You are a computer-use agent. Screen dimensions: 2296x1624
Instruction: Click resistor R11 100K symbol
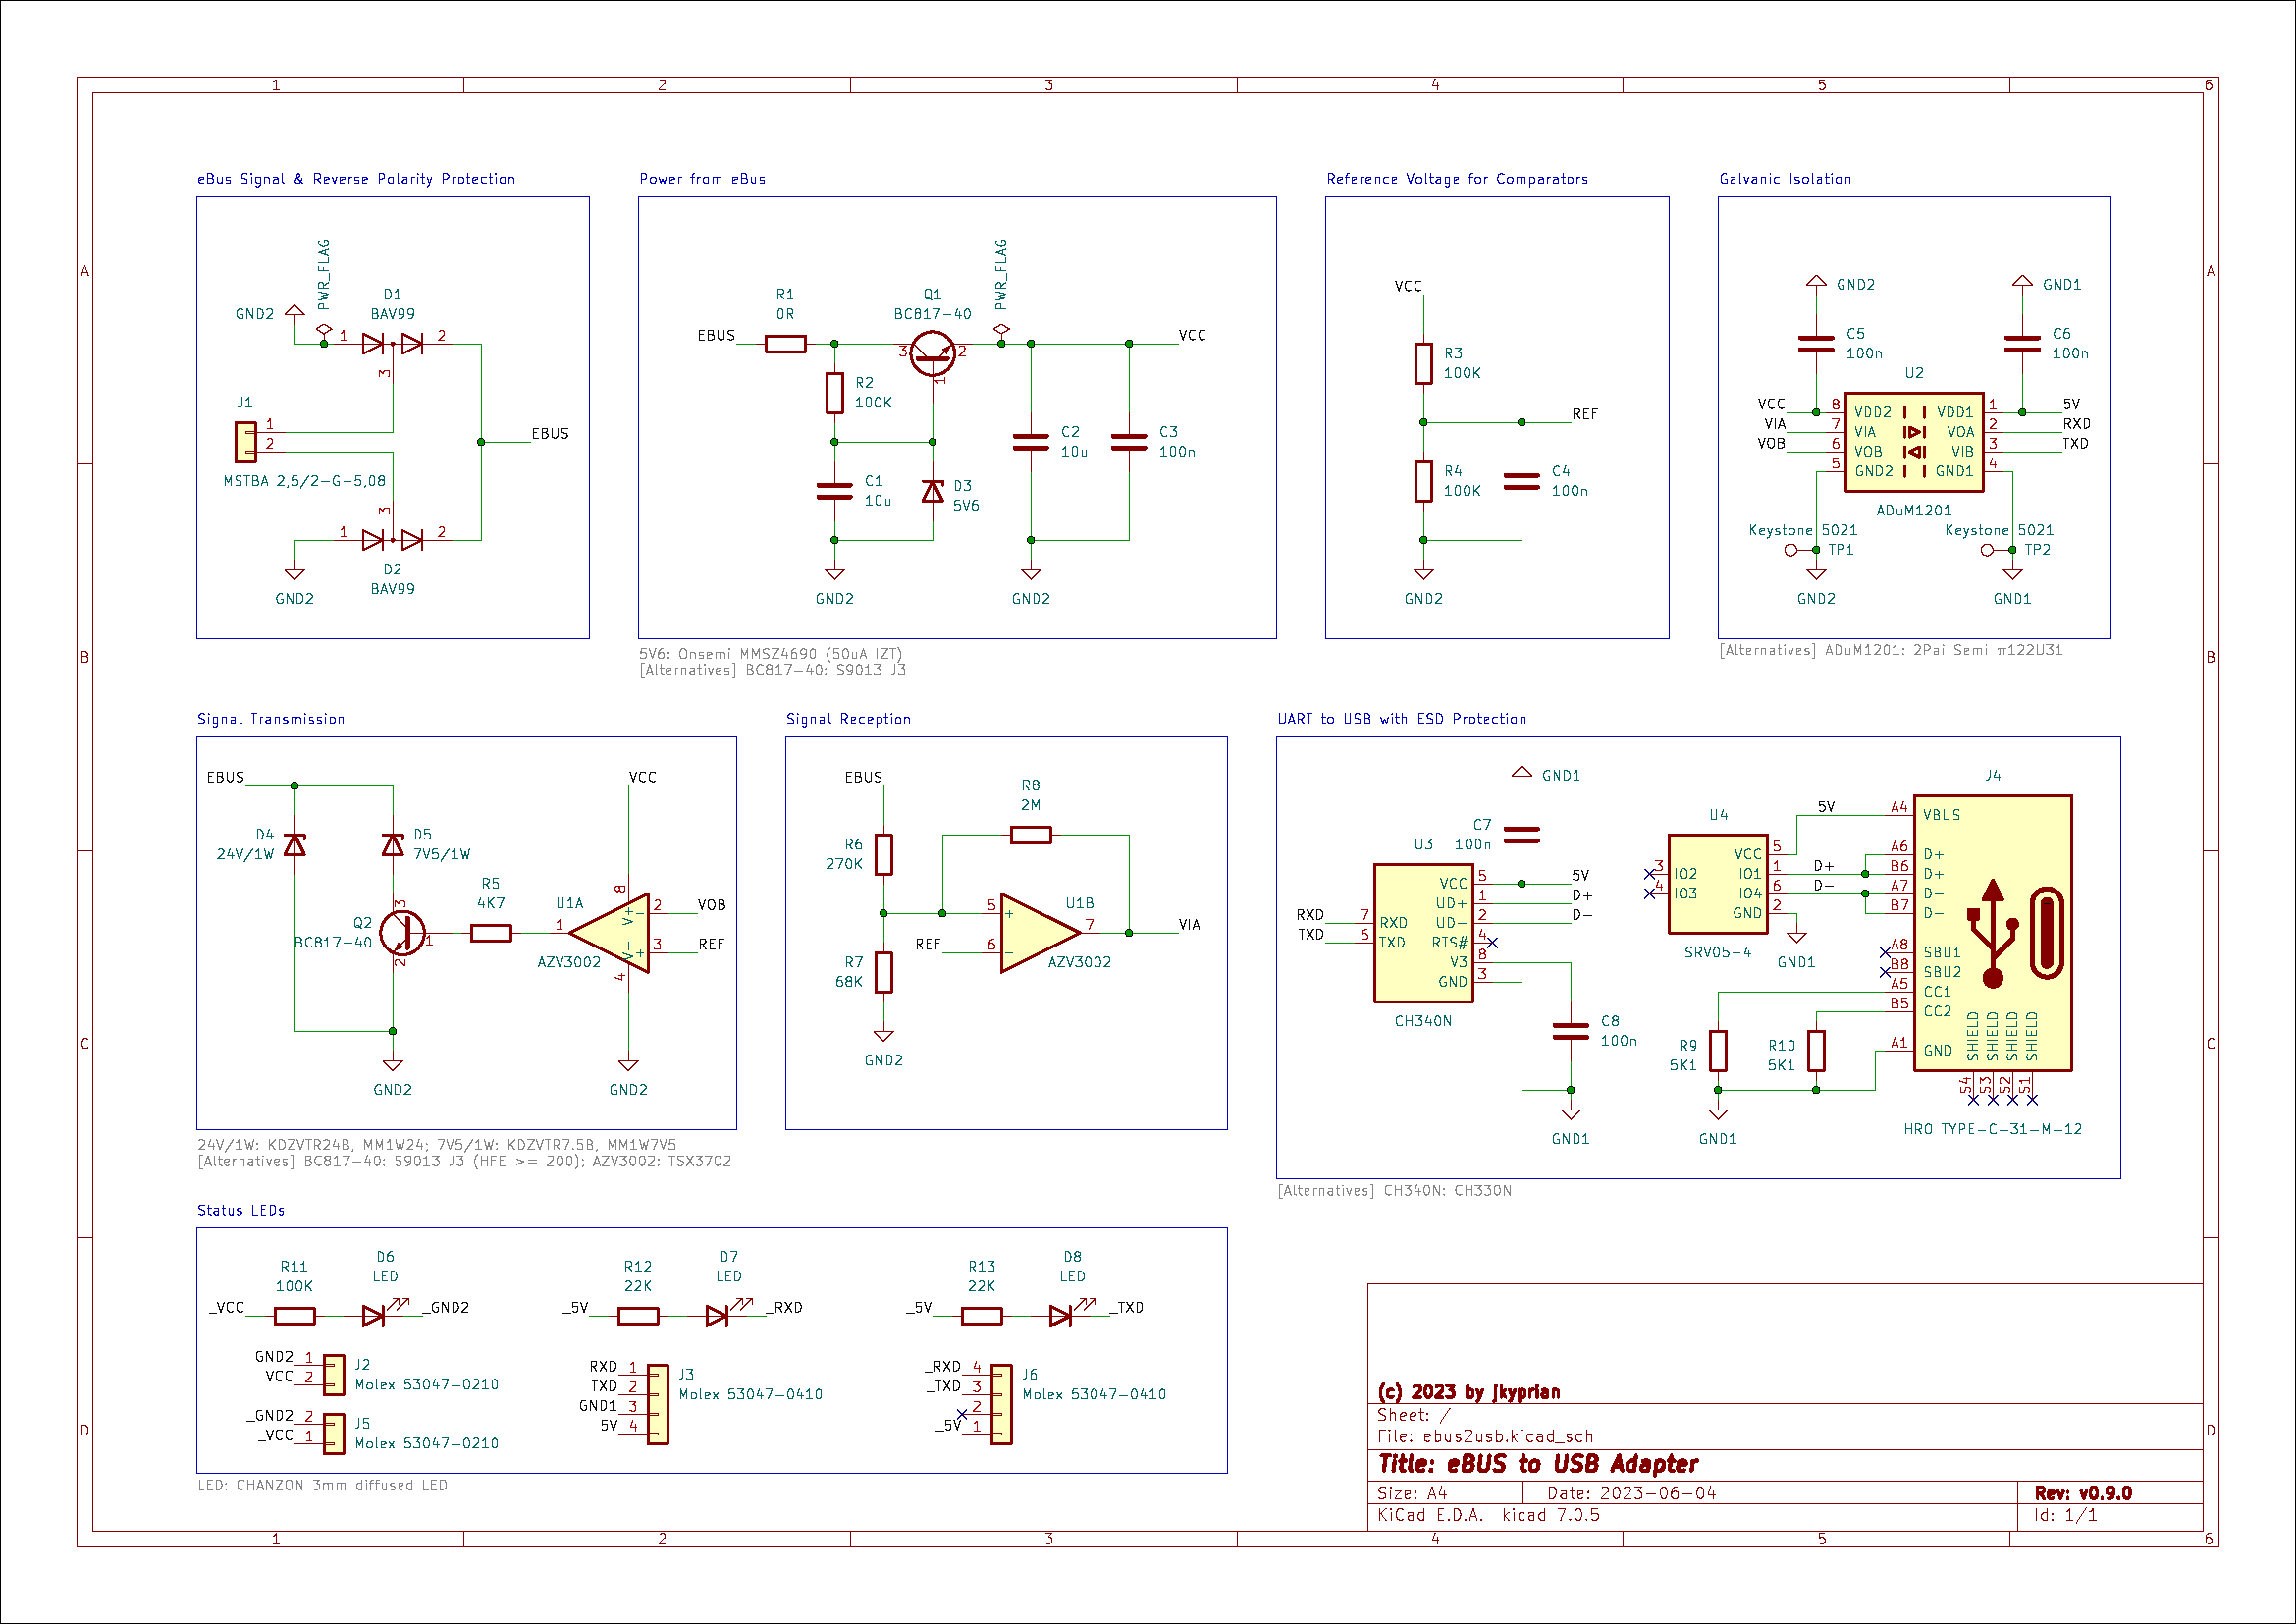pos(294,1316)
